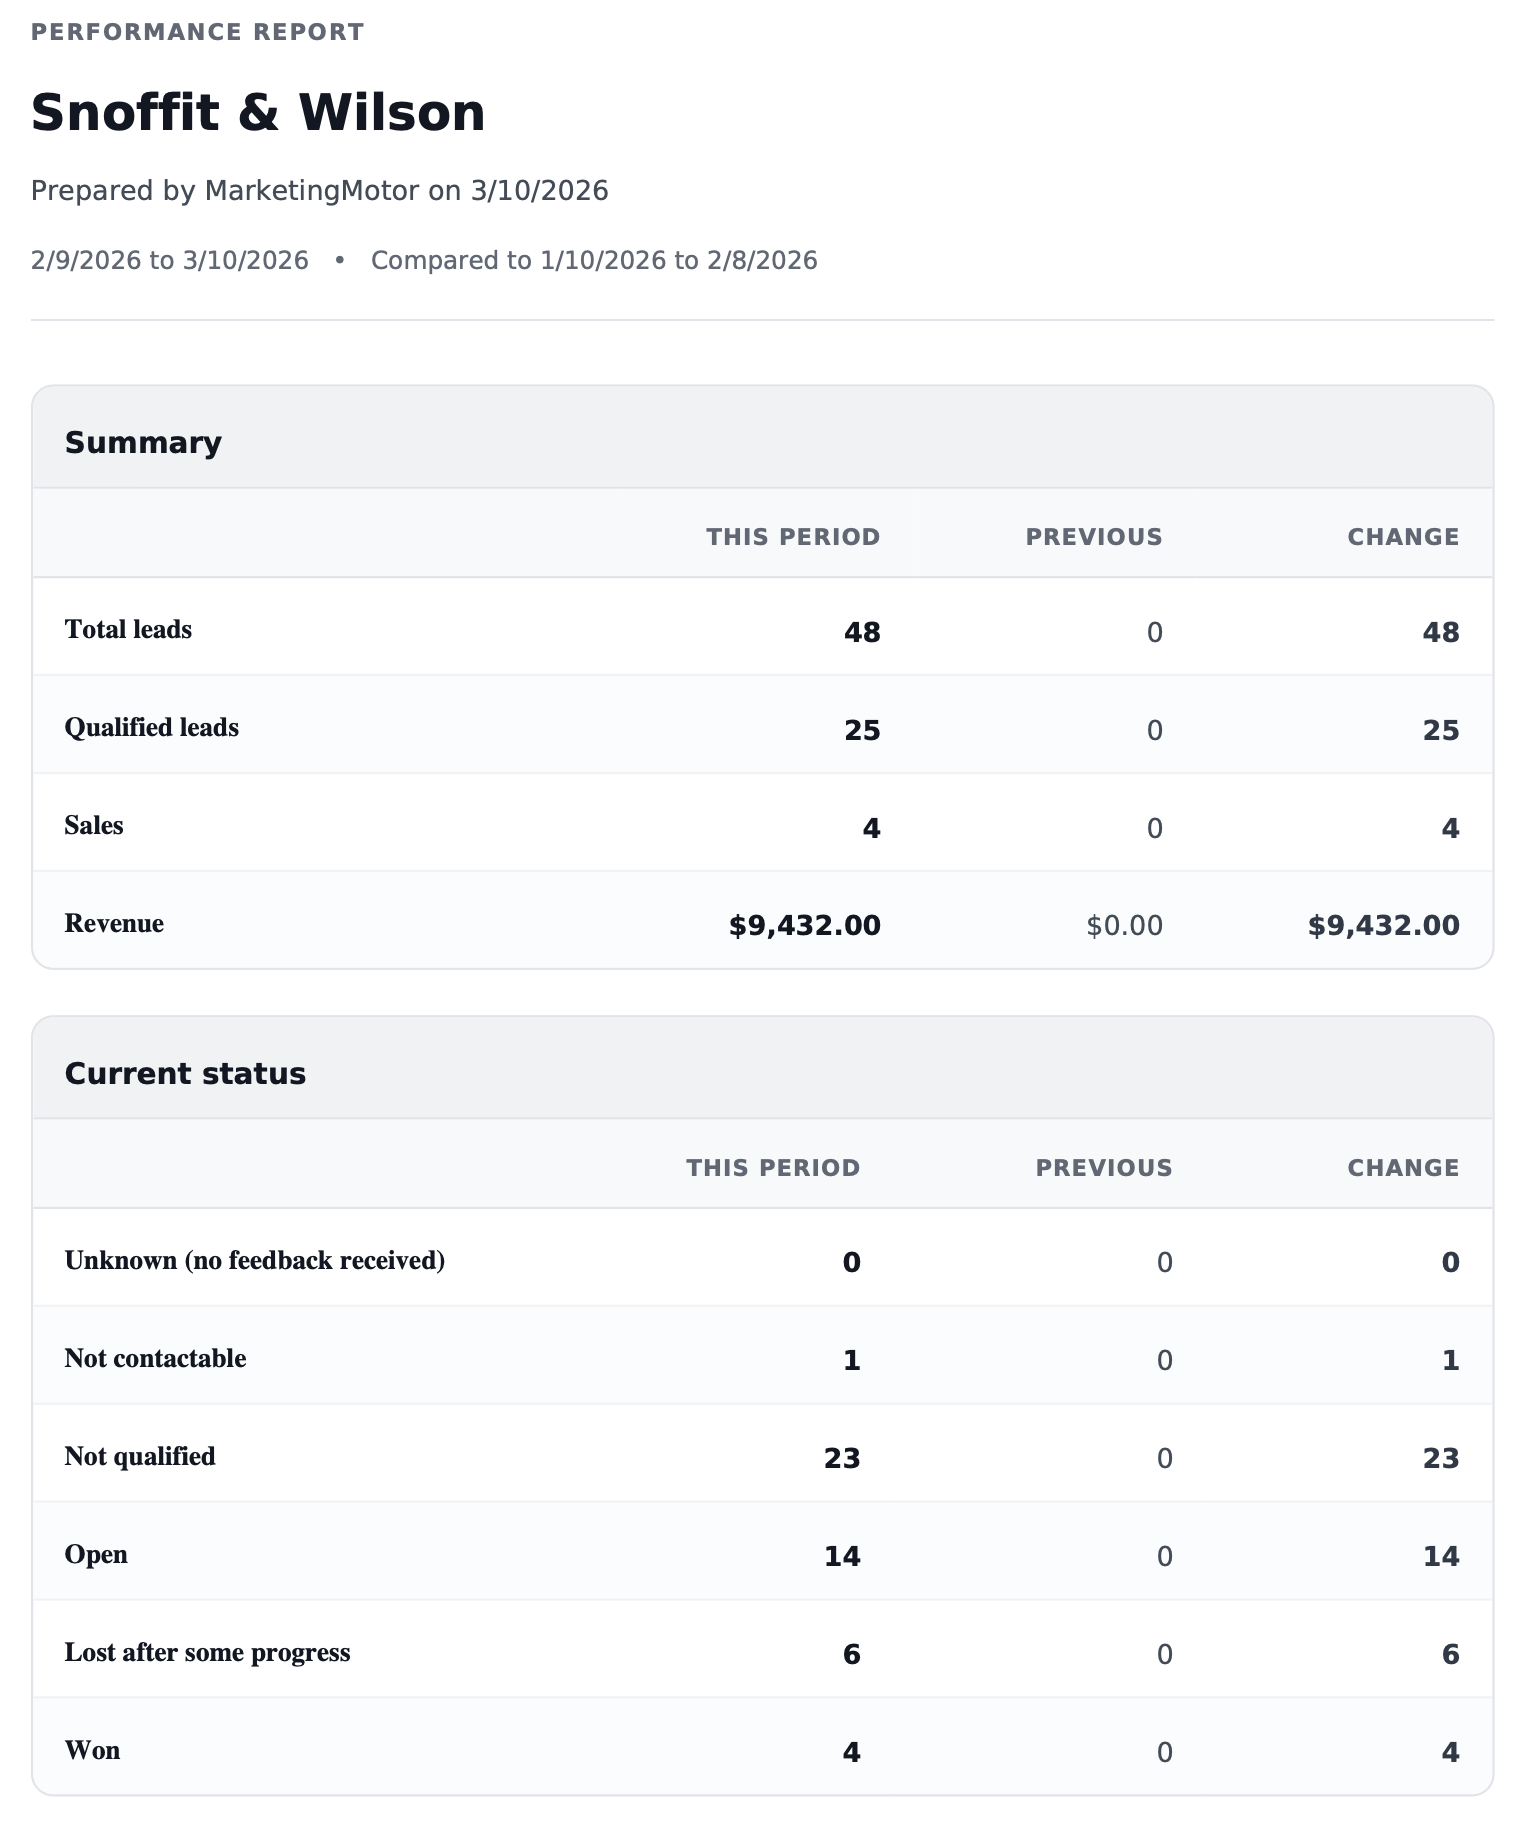This screenshot has width=1534, height=1828.
Task: Click the report date range 2/9/2026 to 3/10/2026
Action: click(169, 261)
